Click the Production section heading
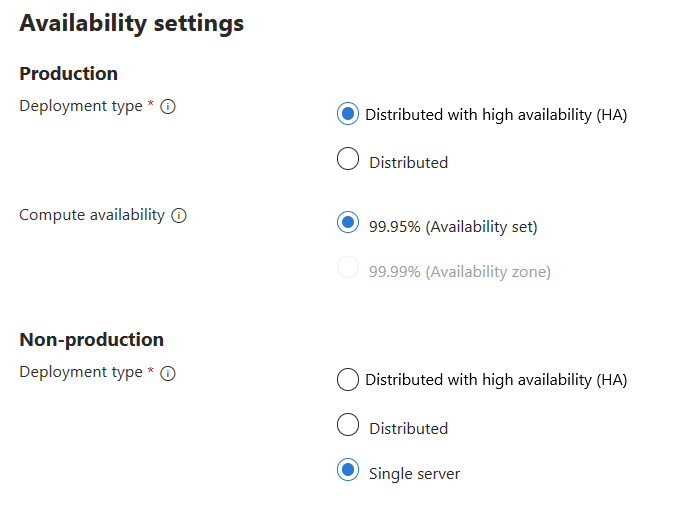 pos(68,74)
